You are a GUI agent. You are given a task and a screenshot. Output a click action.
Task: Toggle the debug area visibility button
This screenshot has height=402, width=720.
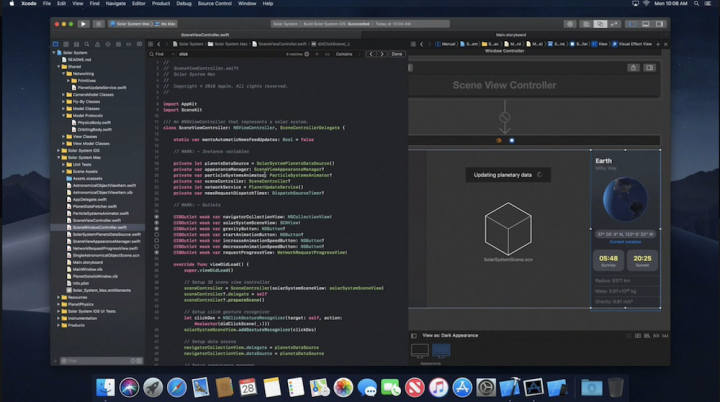click(x=646, y=24)
